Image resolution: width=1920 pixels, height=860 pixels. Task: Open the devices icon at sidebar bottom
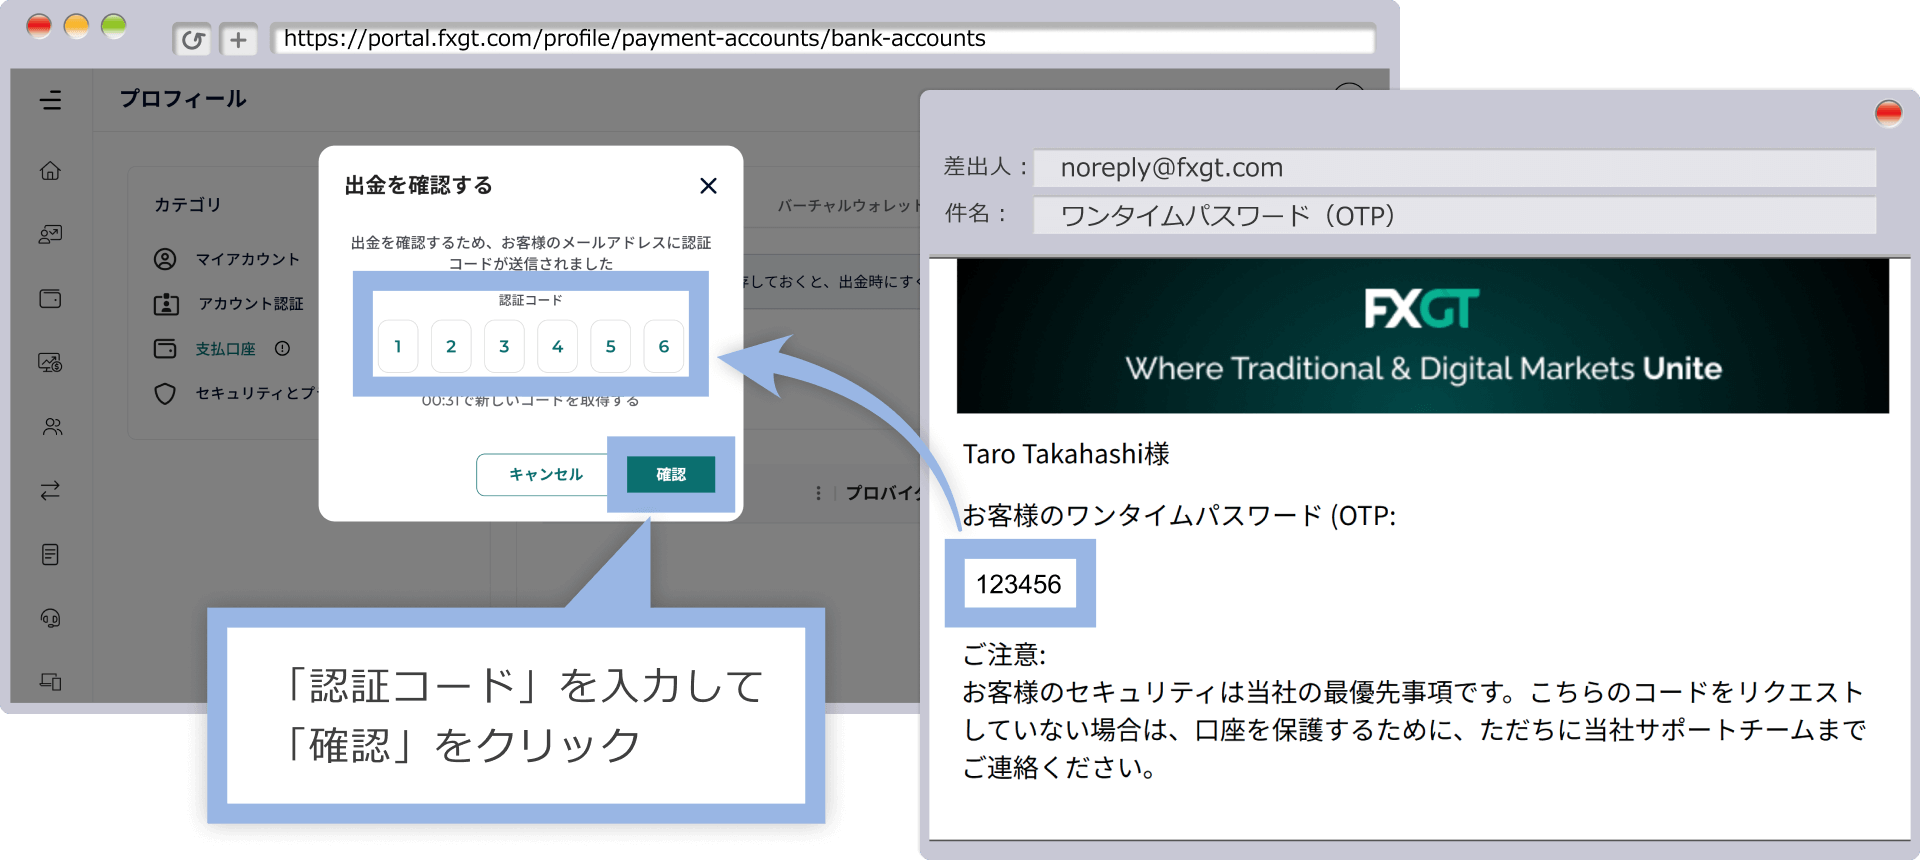pyautogui.click(x=50, y=681)
